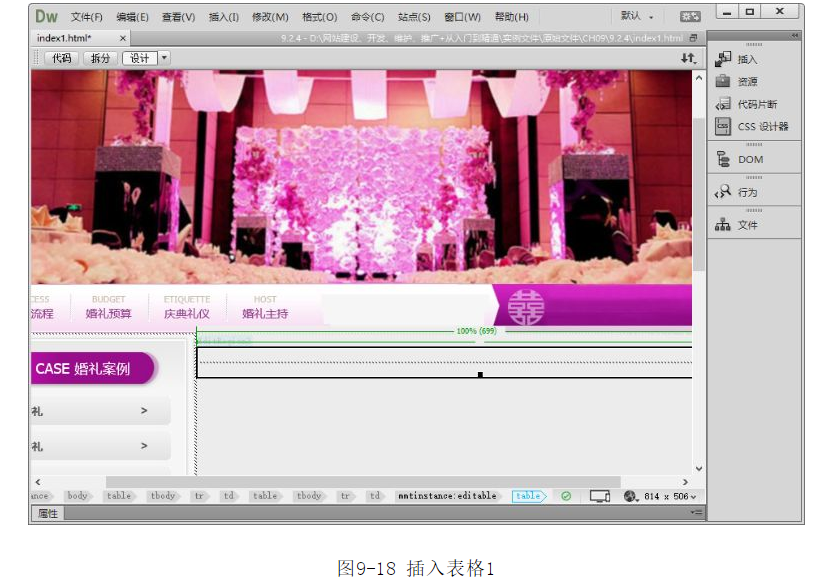Click the 婚礼预算 navigation link

pyautogui.click(x=108, y=313)
